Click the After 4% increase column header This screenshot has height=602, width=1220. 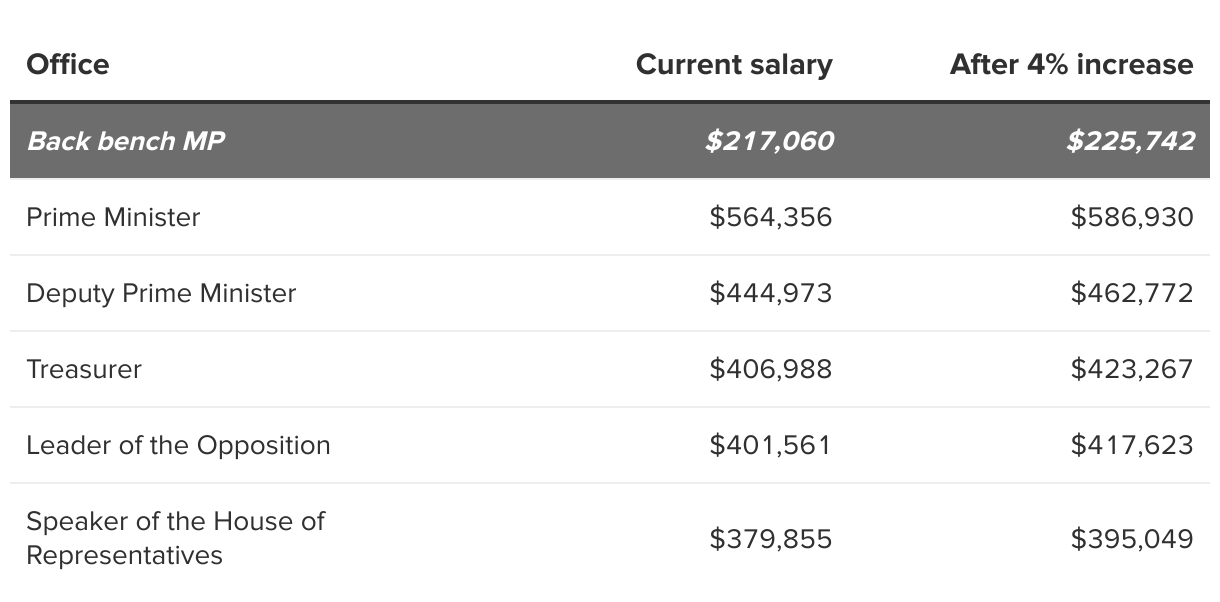tap(1071, 65)
